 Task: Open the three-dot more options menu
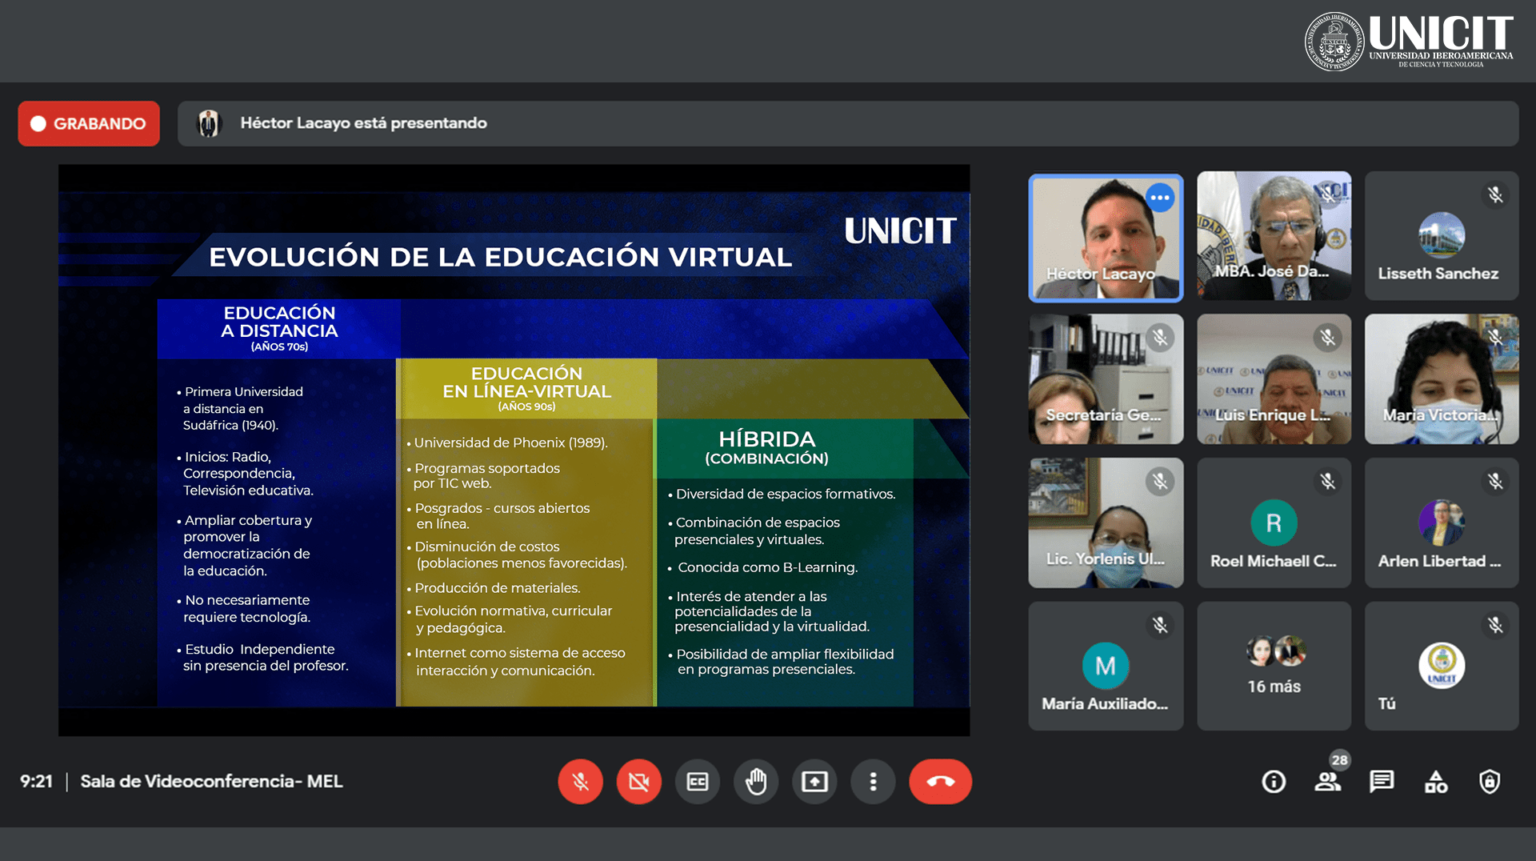pyautogui.click(x=873, y=781)
